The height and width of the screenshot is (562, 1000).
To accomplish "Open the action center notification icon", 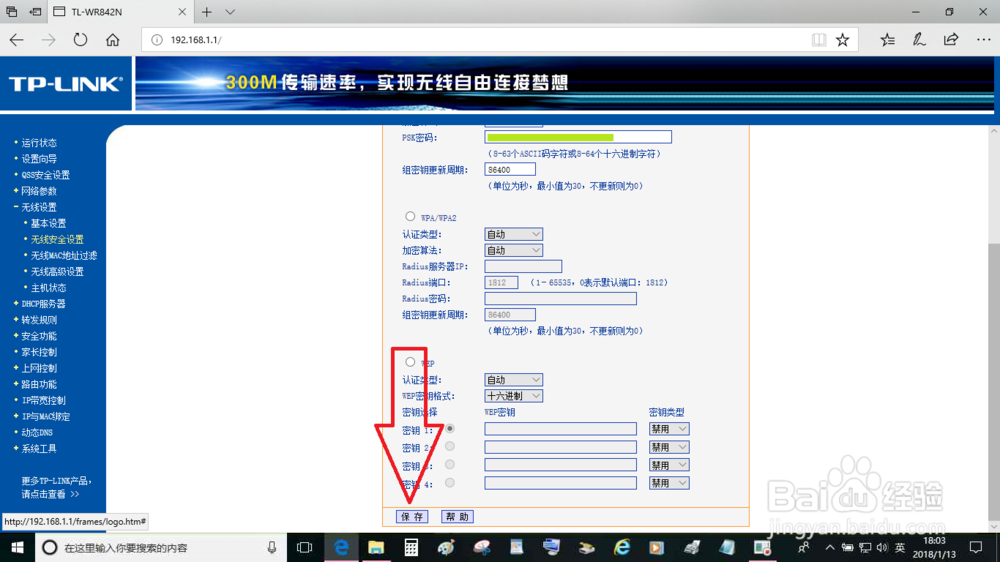I will click(976, 547).
